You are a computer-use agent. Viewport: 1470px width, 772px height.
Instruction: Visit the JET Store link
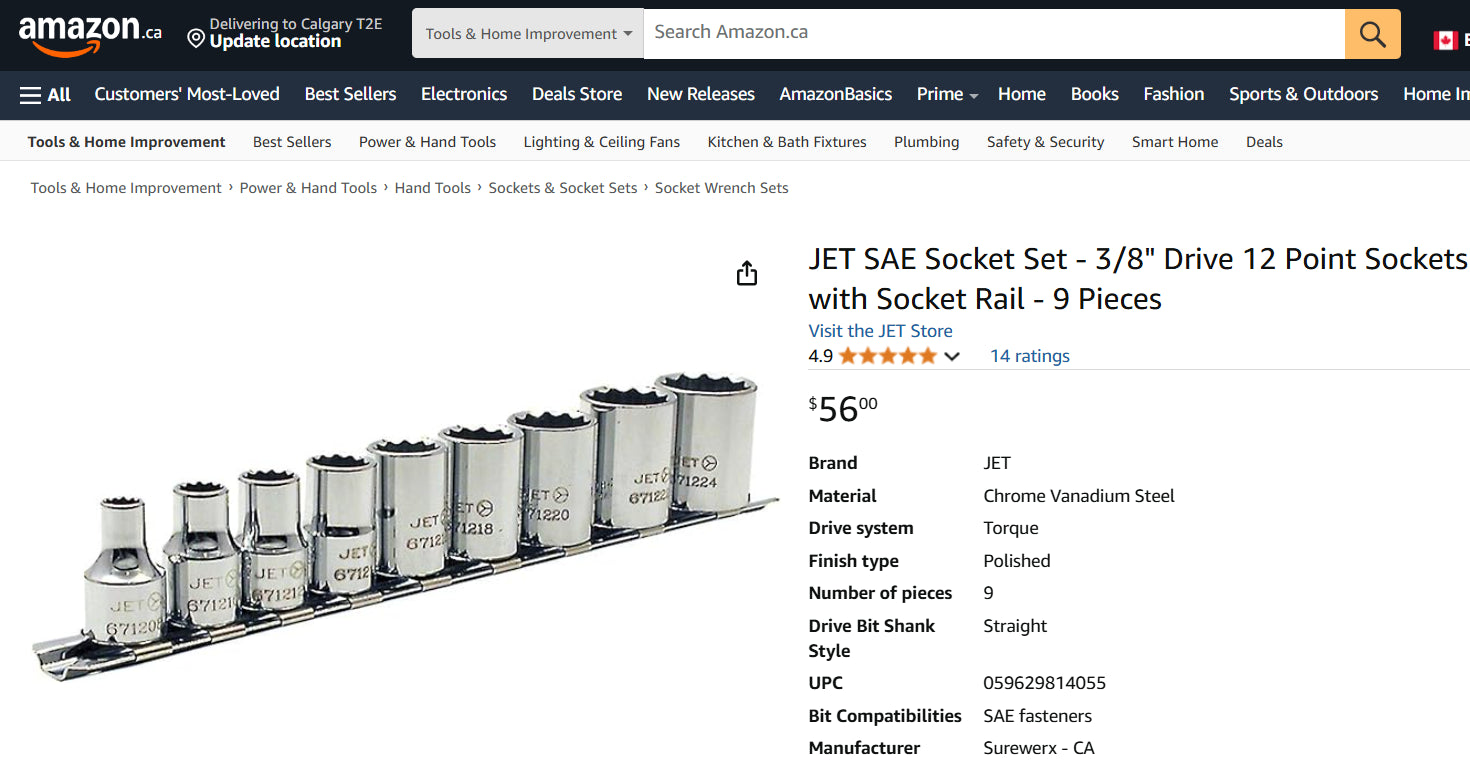pyautogui.click(x=880, y=331)
